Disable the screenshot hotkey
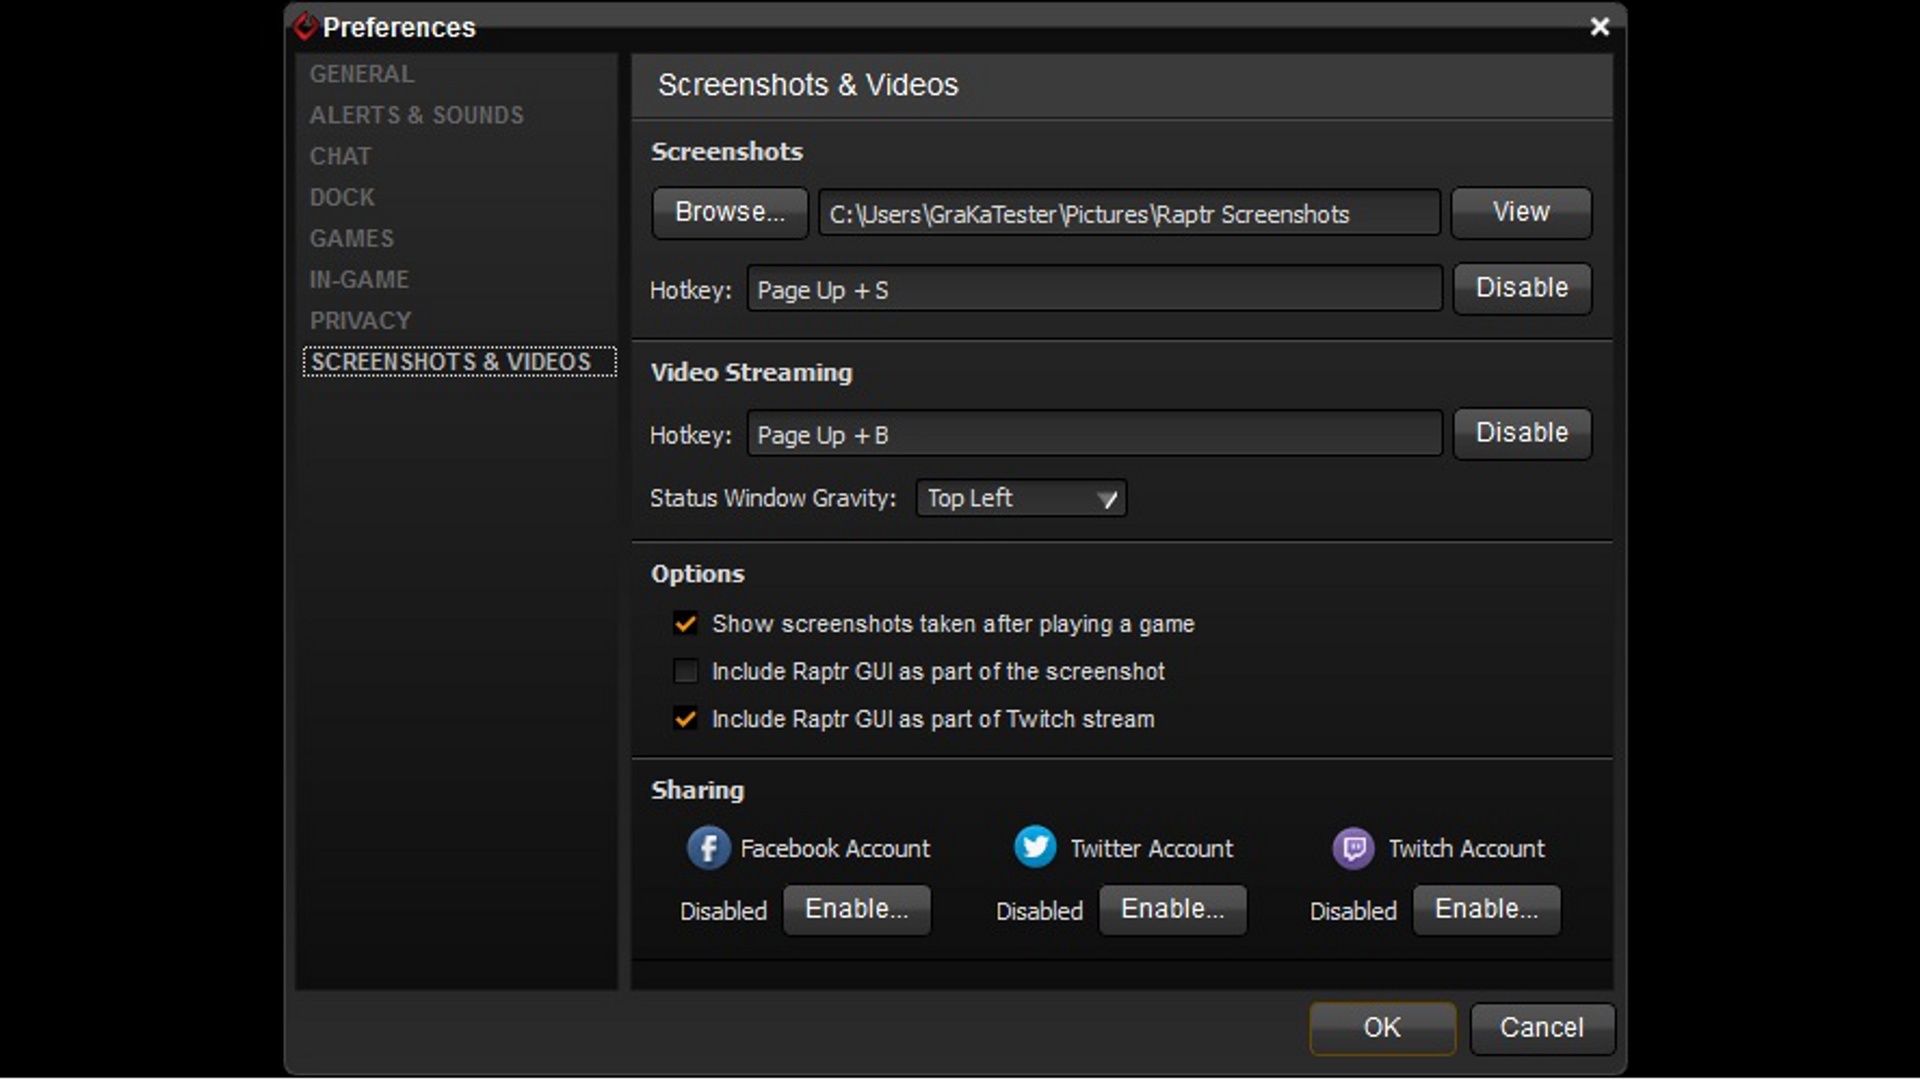 (x=1521, y=288)
